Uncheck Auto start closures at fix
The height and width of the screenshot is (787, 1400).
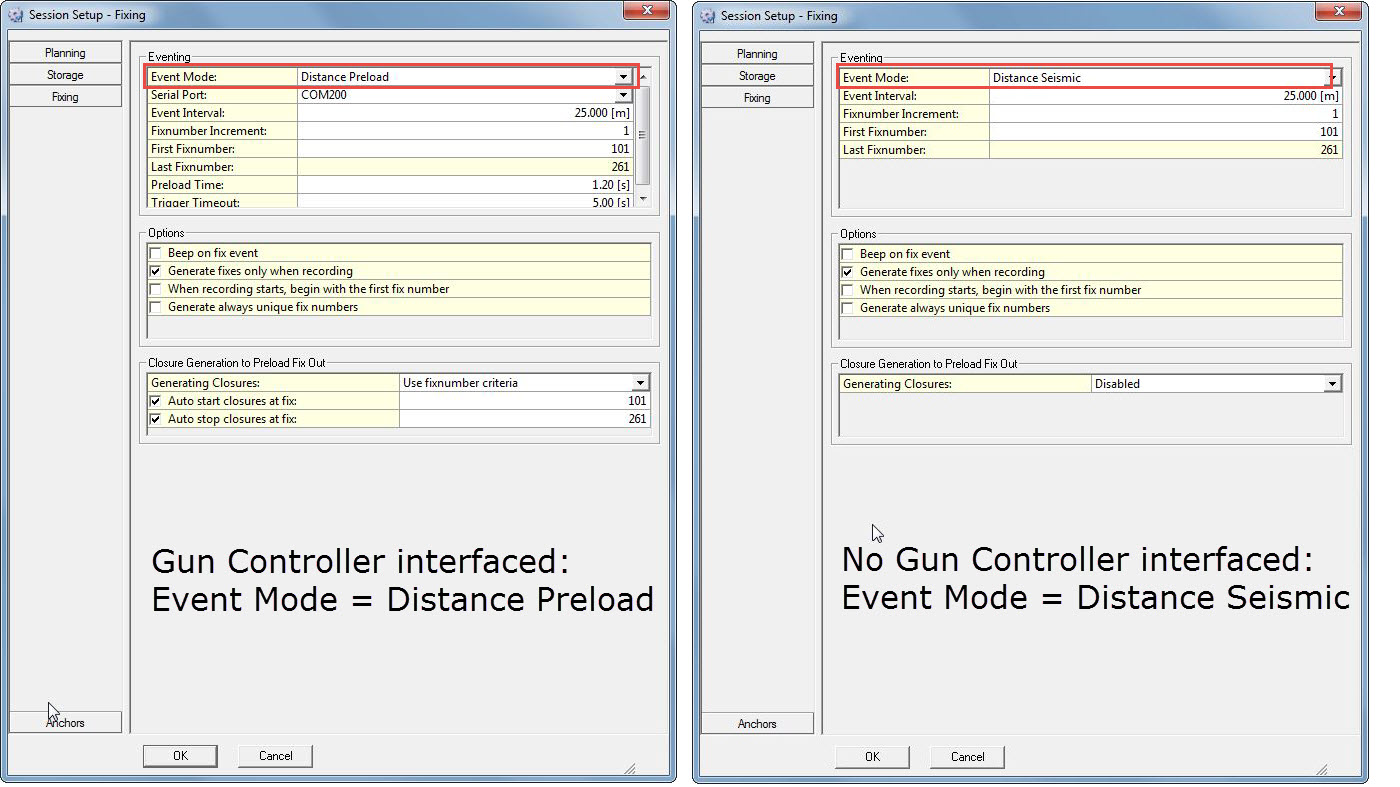pos(155,401)
